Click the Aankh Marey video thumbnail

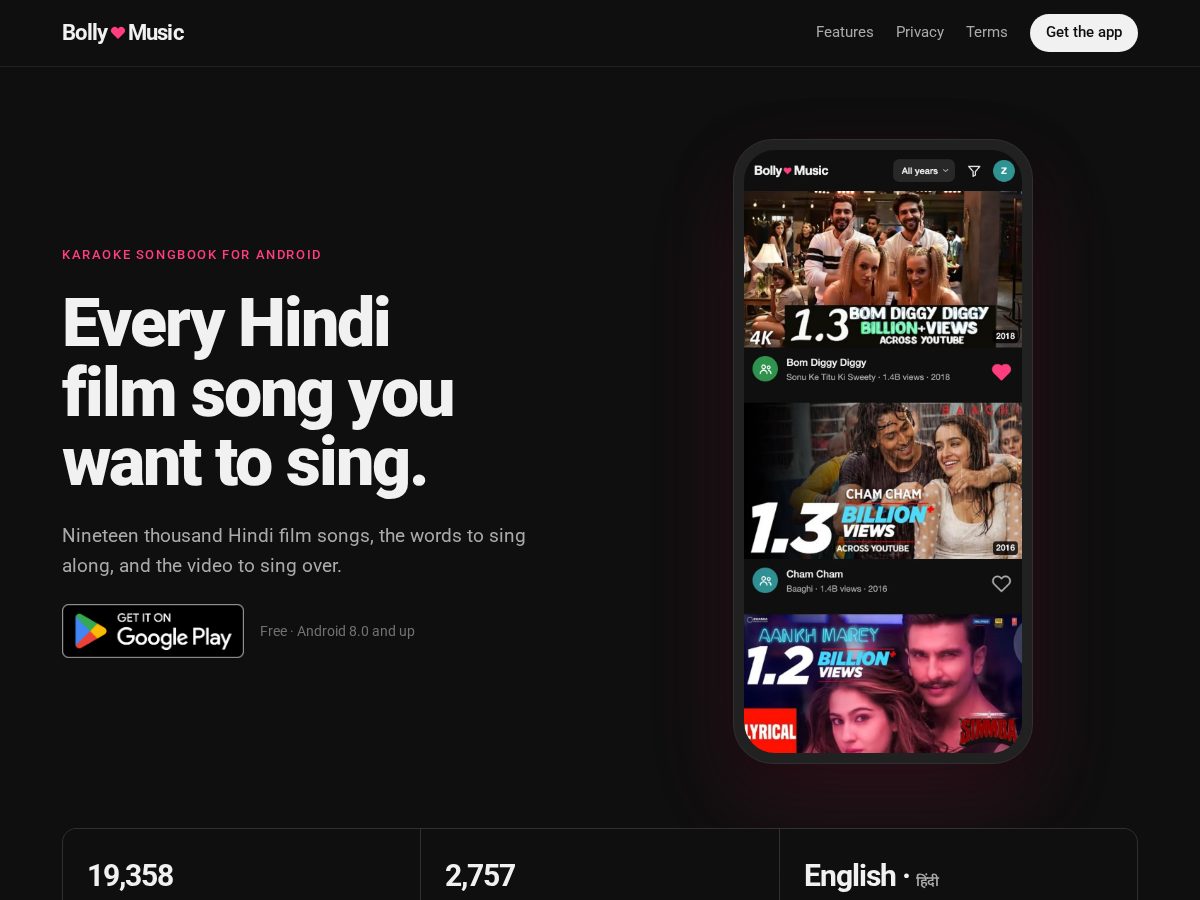[x=883, y=683]
